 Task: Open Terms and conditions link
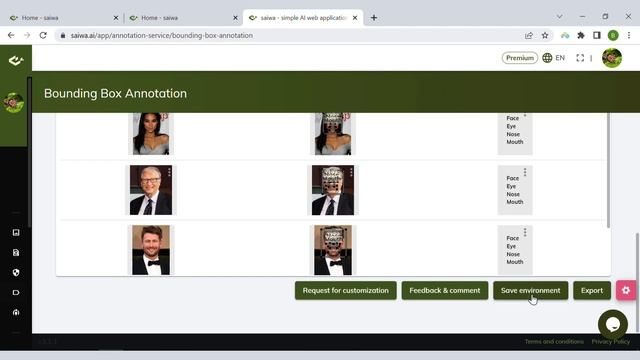[554, 342]
